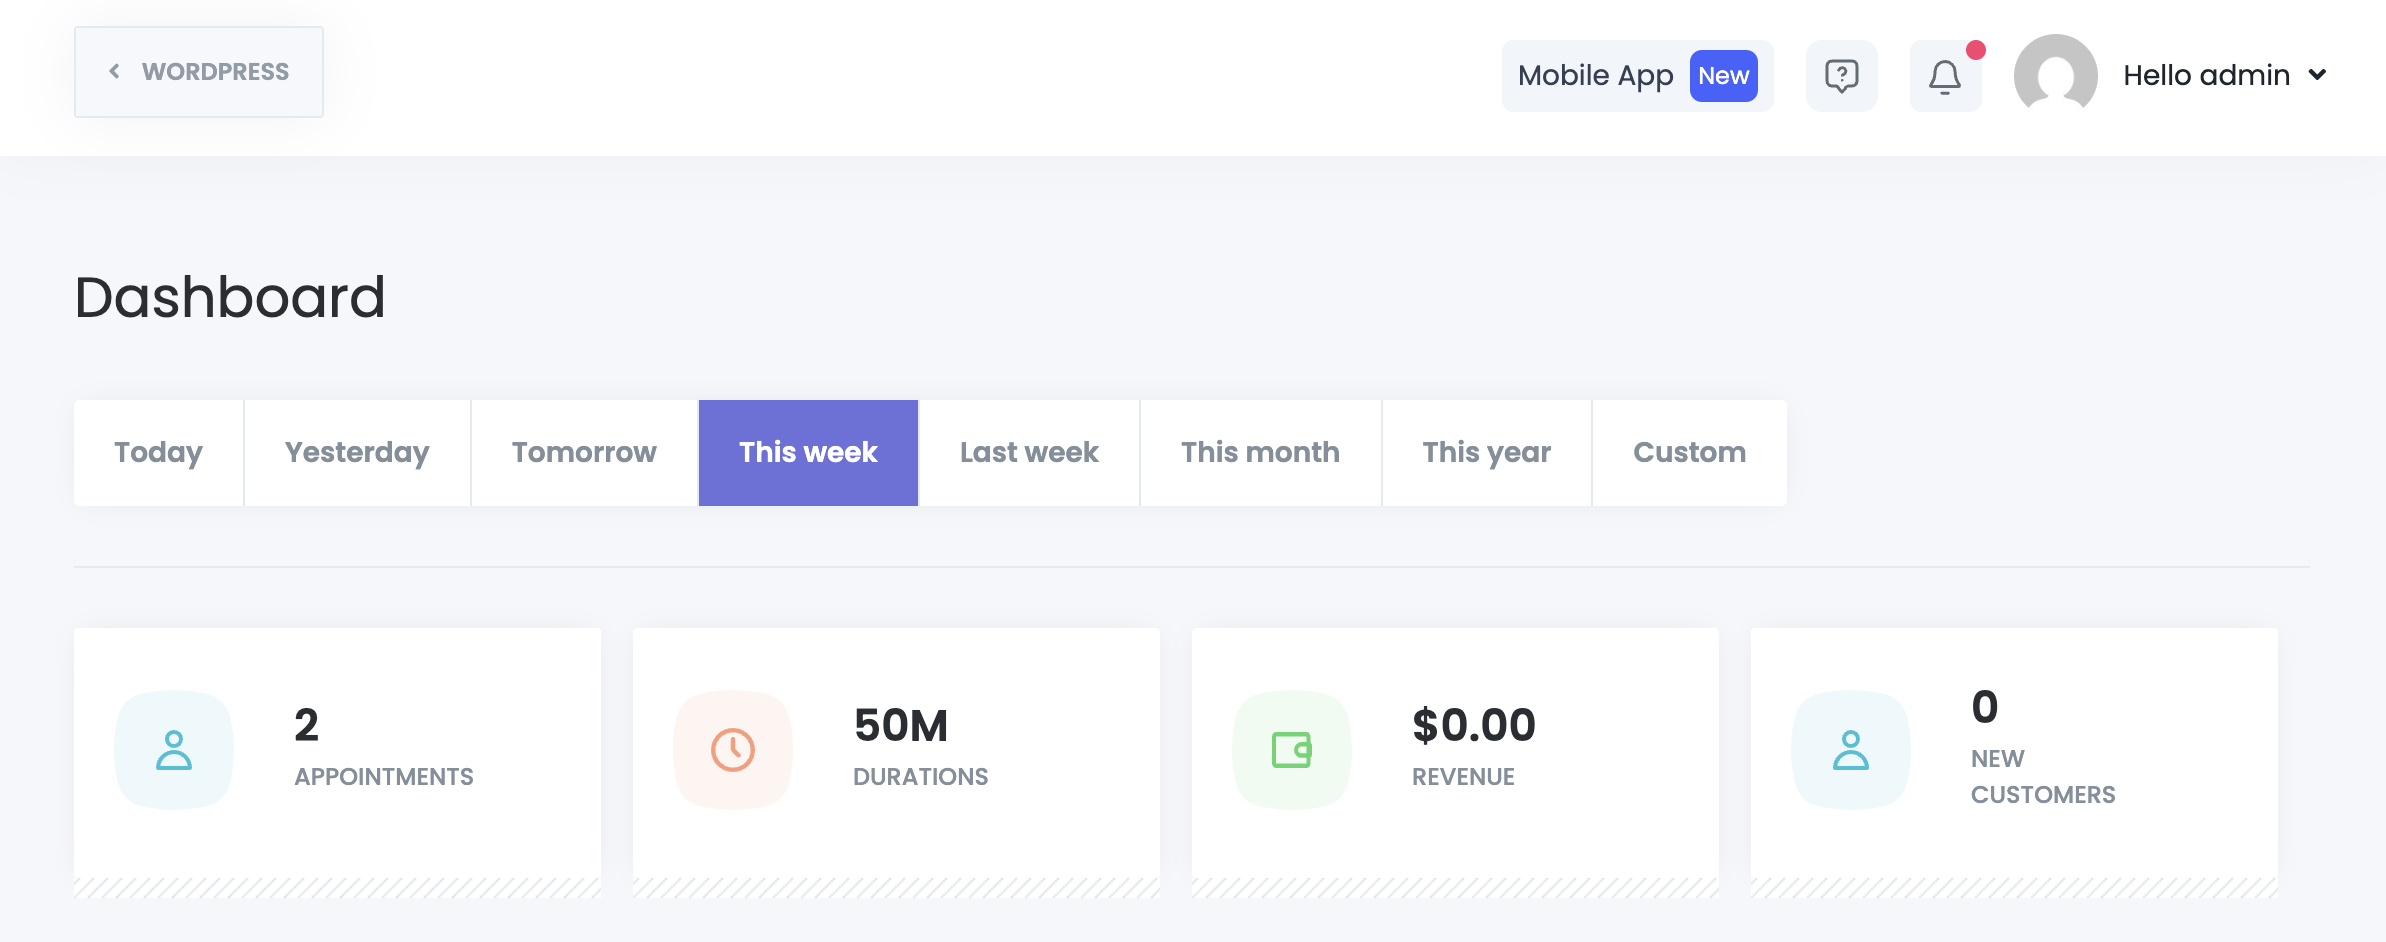The width and height of the screenshot is (2386, 942).
Task: Click the New Customers person icon
Action: coord(1850,749)
